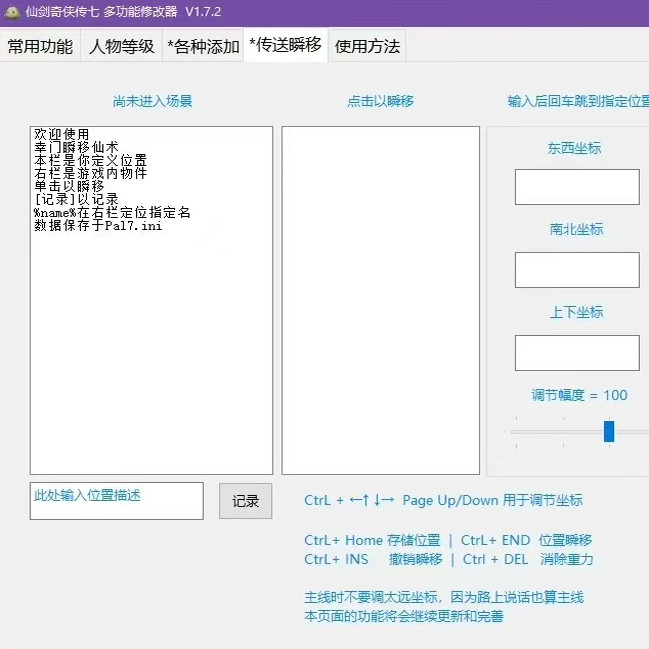
Task: Click the 本页面的功能将会继续更新和完善 note
Action: (404, 616)
